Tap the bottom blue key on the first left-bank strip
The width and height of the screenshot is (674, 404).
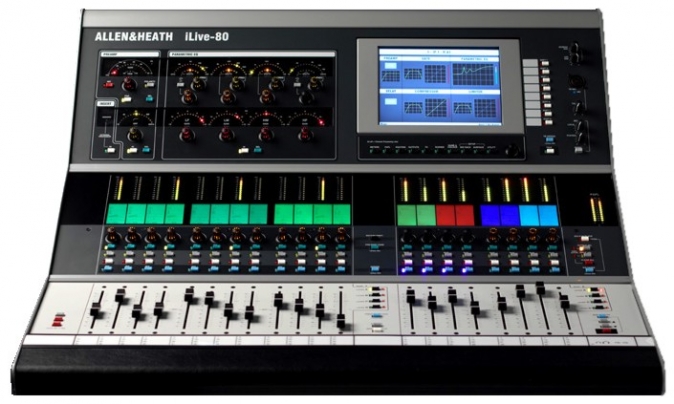(x=108, y=269)
